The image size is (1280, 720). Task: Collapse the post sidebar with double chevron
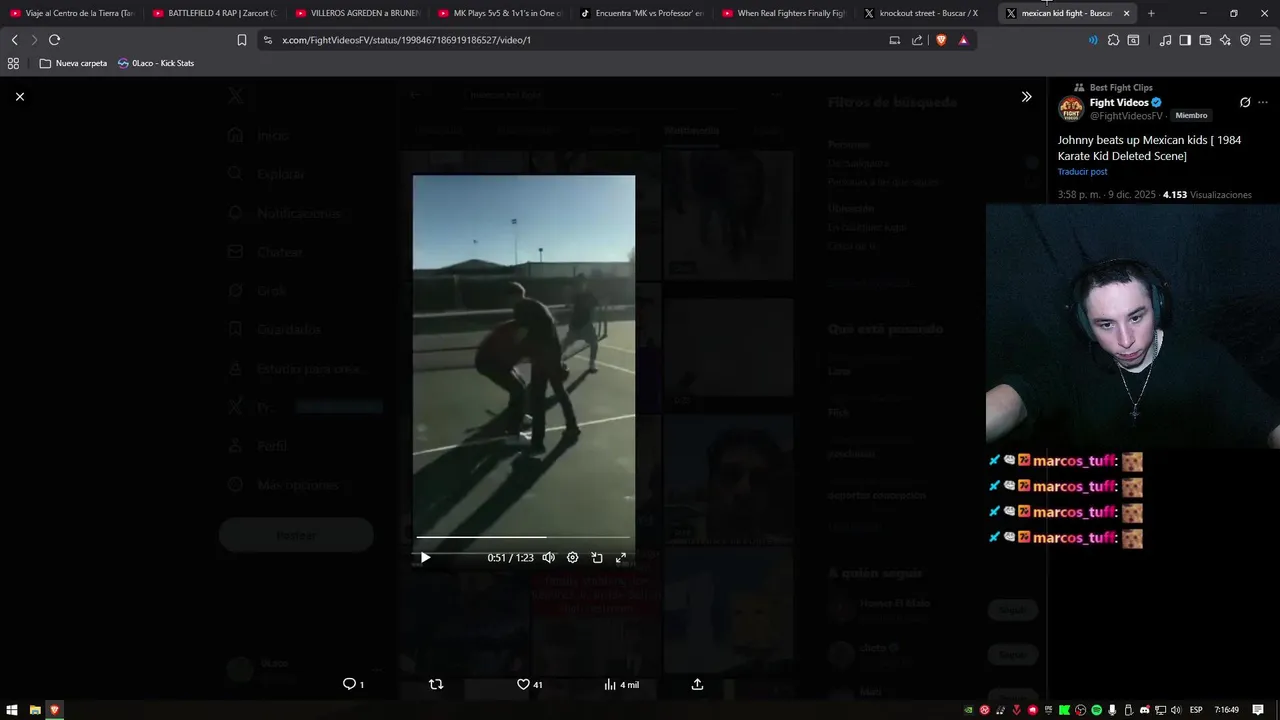[1026, 97]
